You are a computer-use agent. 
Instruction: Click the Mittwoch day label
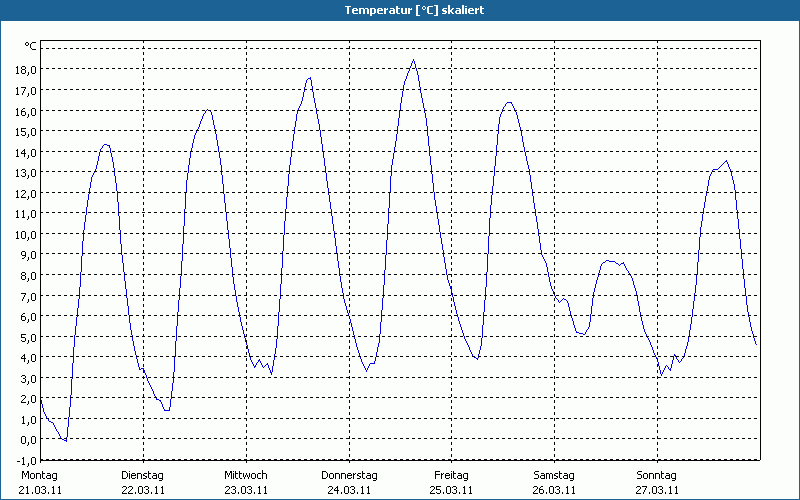(245, 476)
